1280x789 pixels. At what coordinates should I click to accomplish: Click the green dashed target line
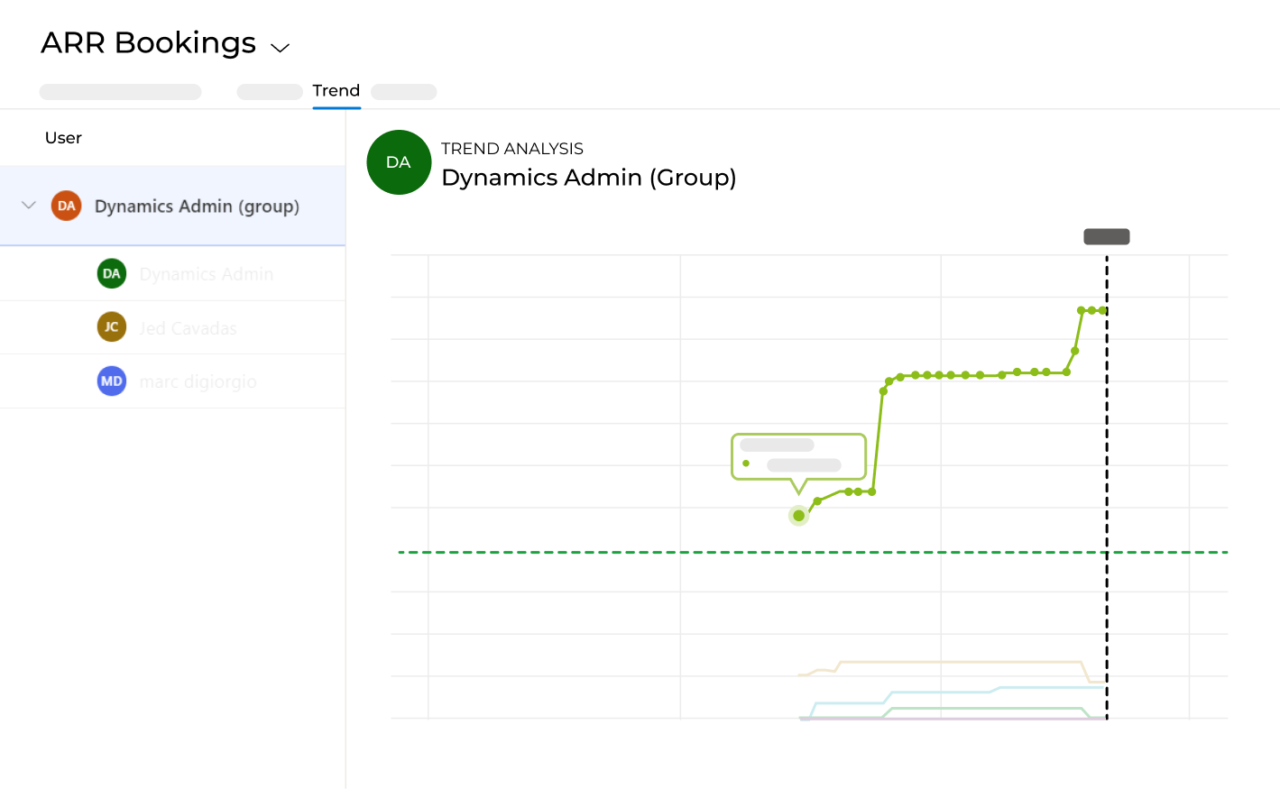[x=600, y=552]
